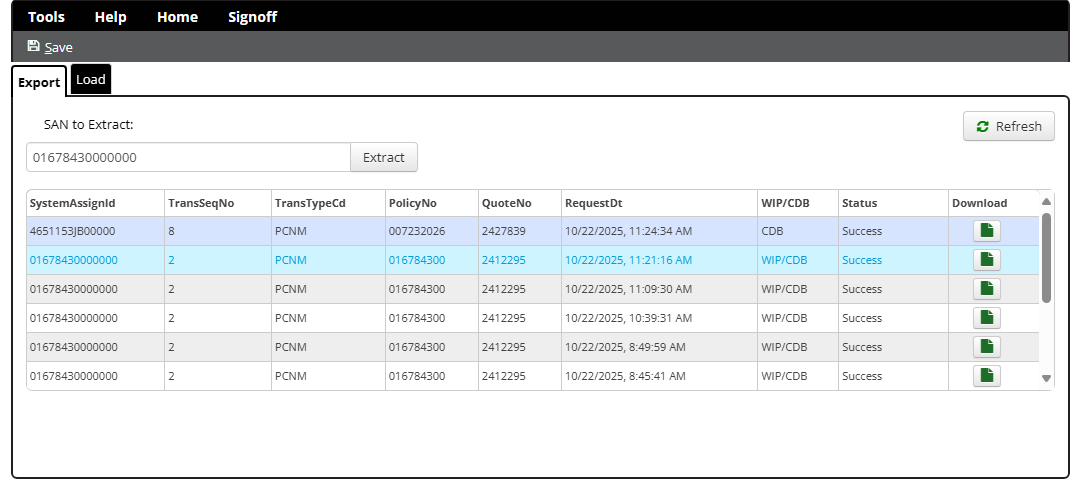Download file for the 11:09:30 AM row
Viewport: 1074px width, 483px height.
click(x=986, y=289)
